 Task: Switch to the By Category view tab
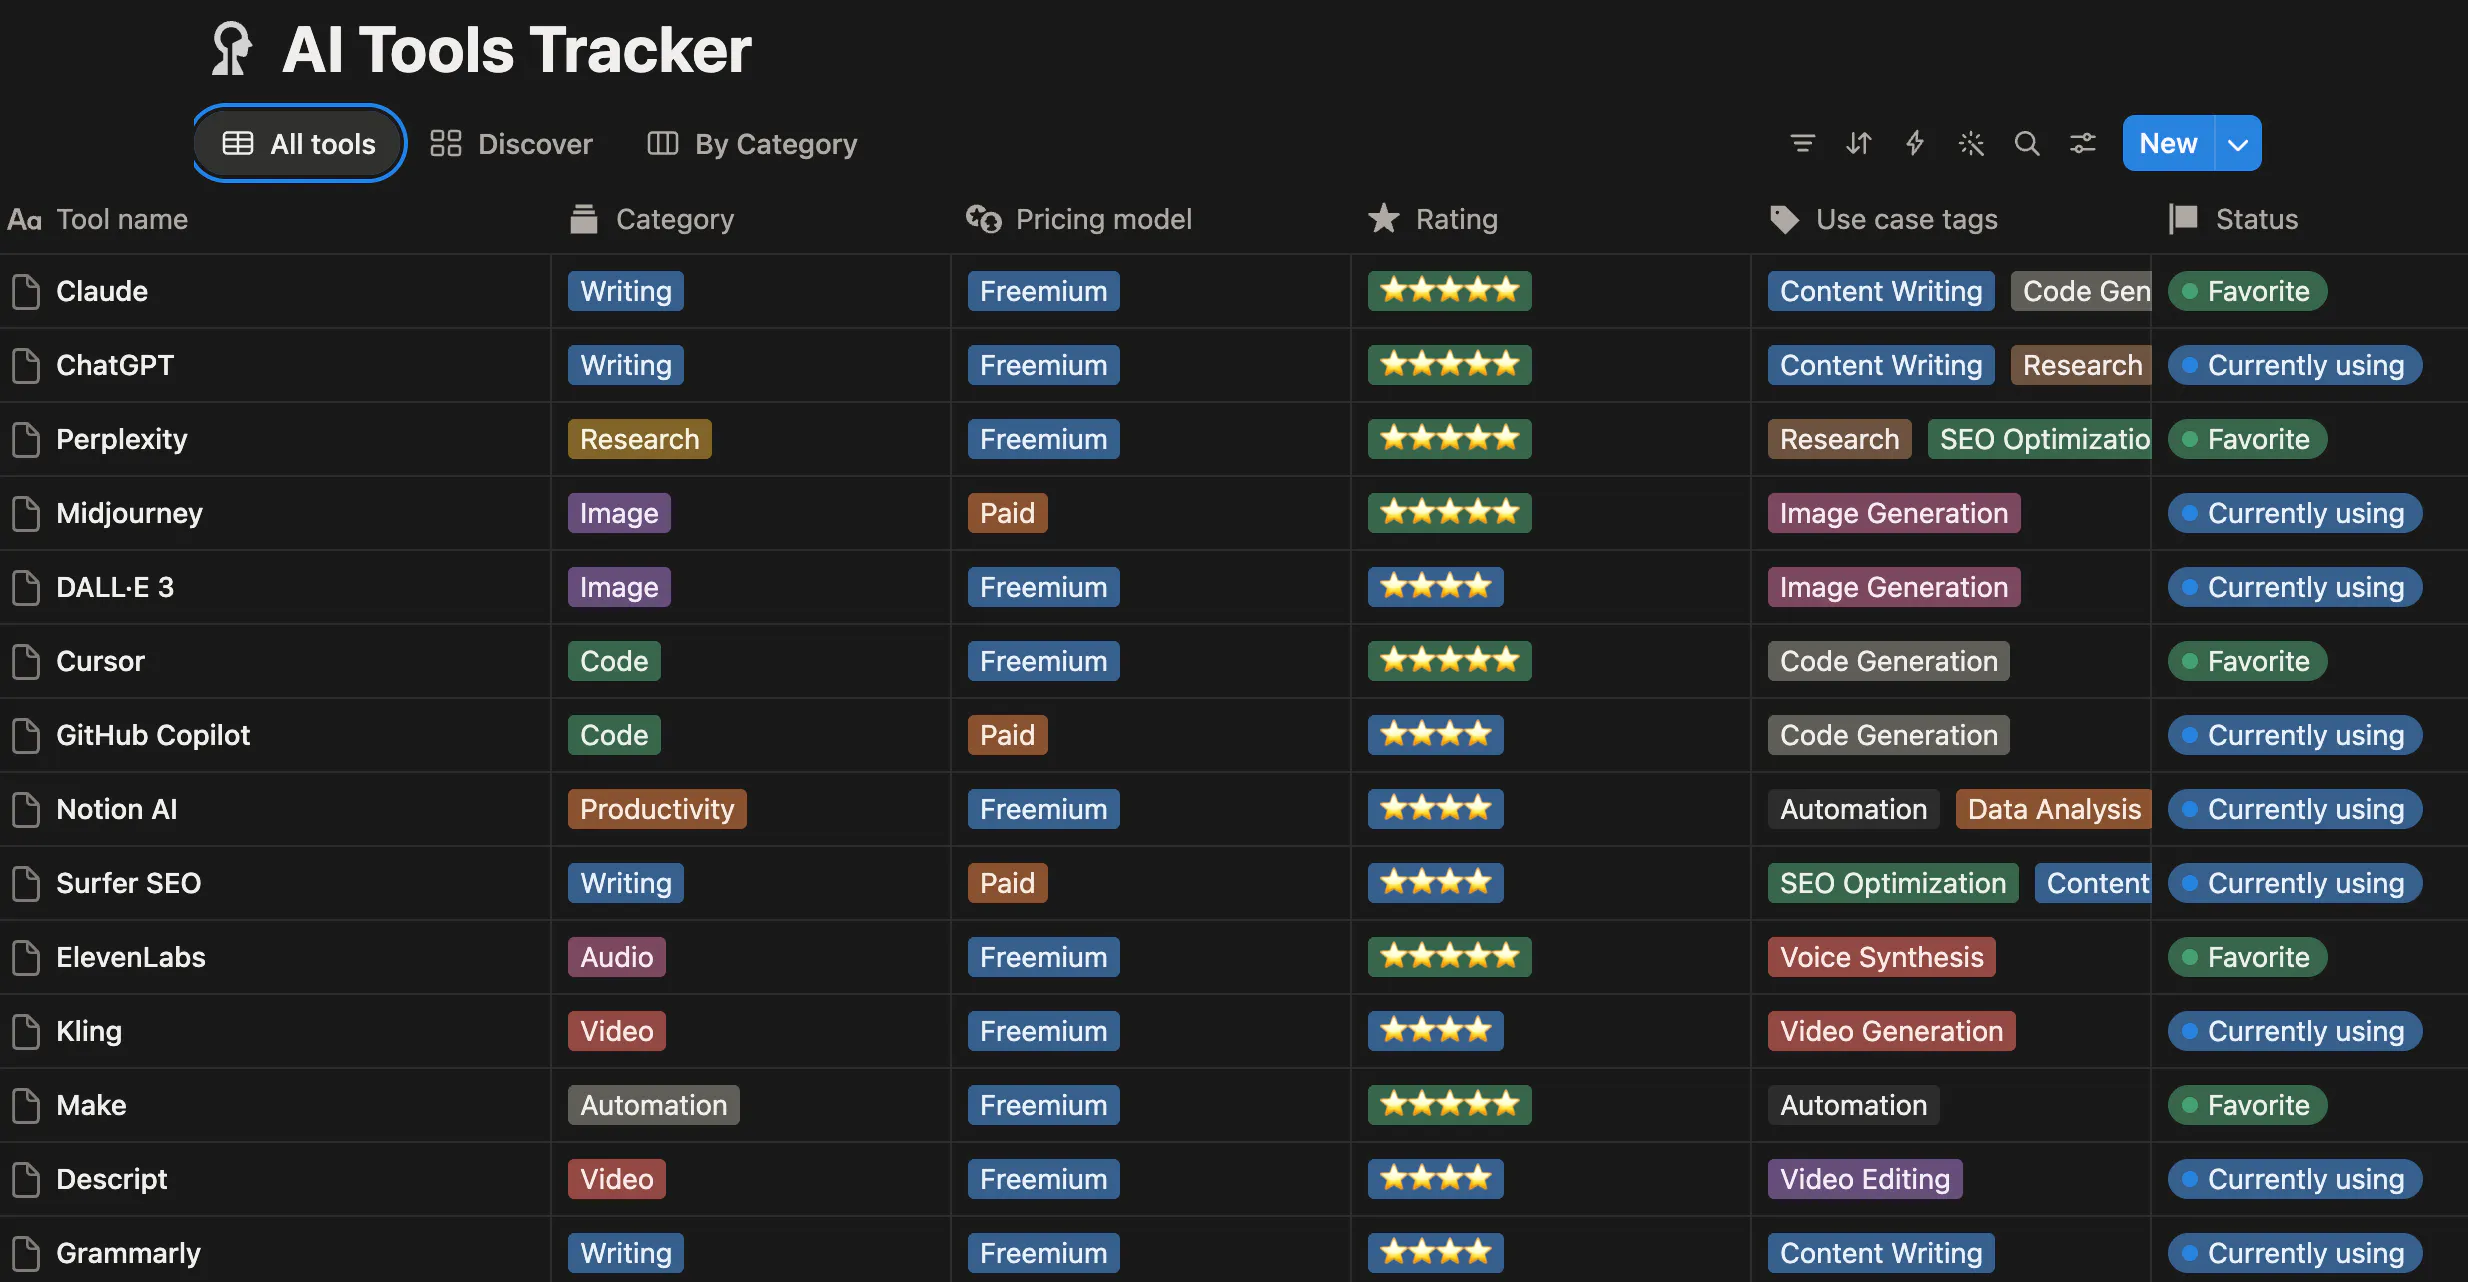(752, 144)
